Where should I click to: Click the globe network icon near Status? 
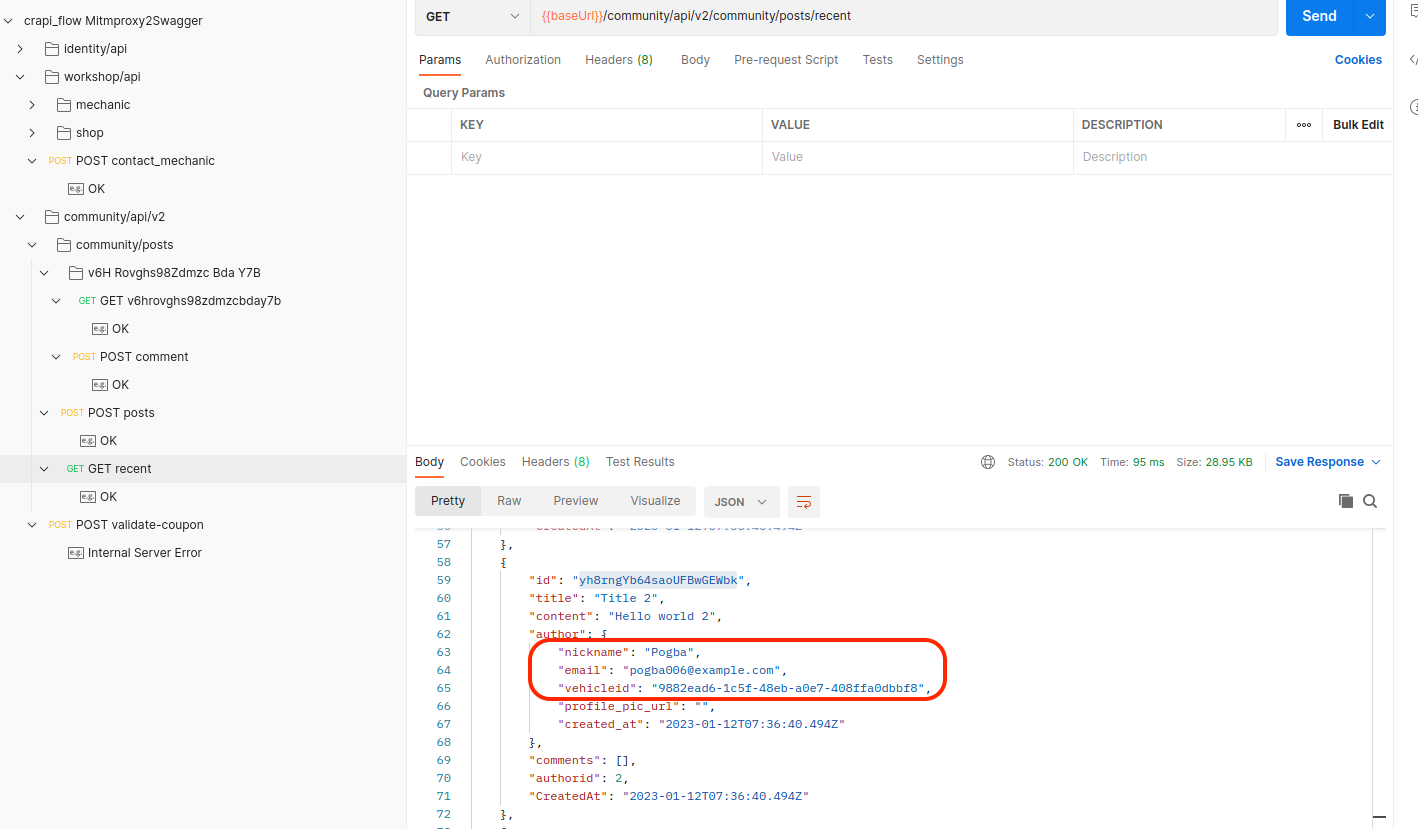[x=988, y=462]
